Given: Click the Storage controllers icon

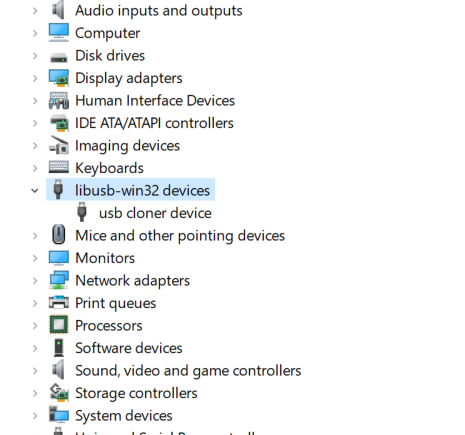Looking at the screenshot, I should (59, 393).
